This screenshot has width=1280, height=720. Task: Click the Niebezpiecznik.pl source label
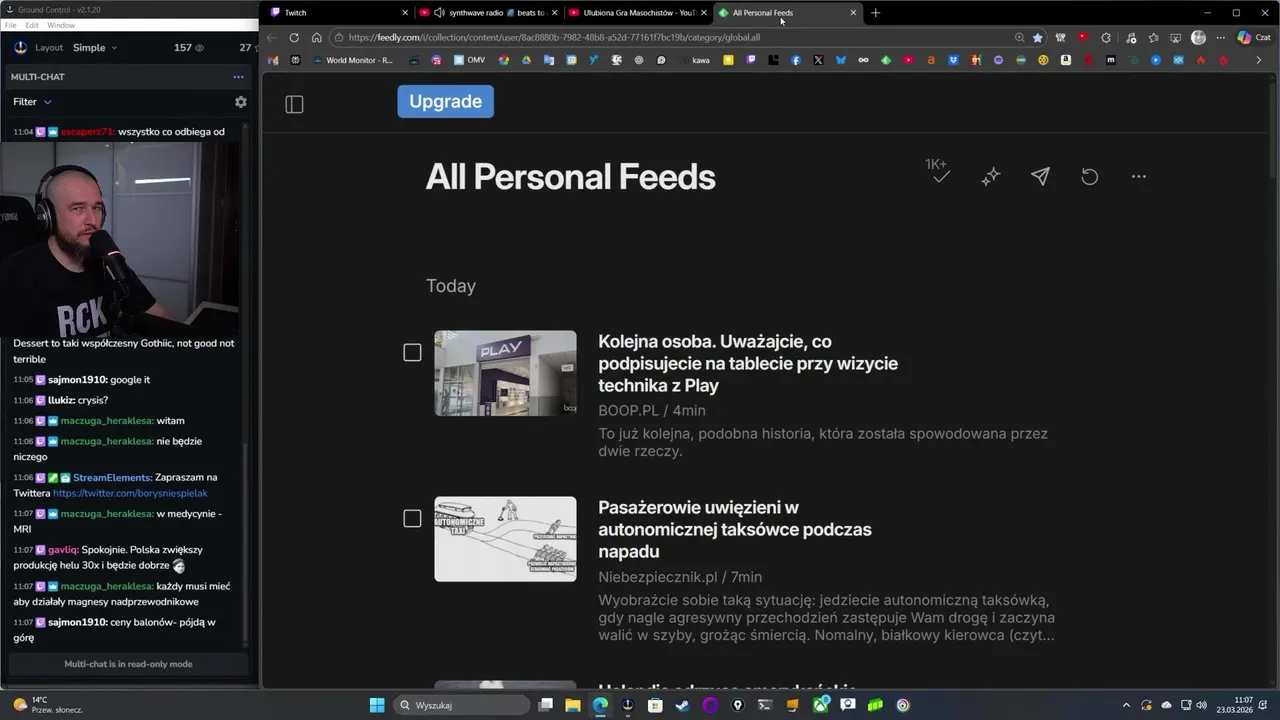pyautogui.click(x=658, y=577)
